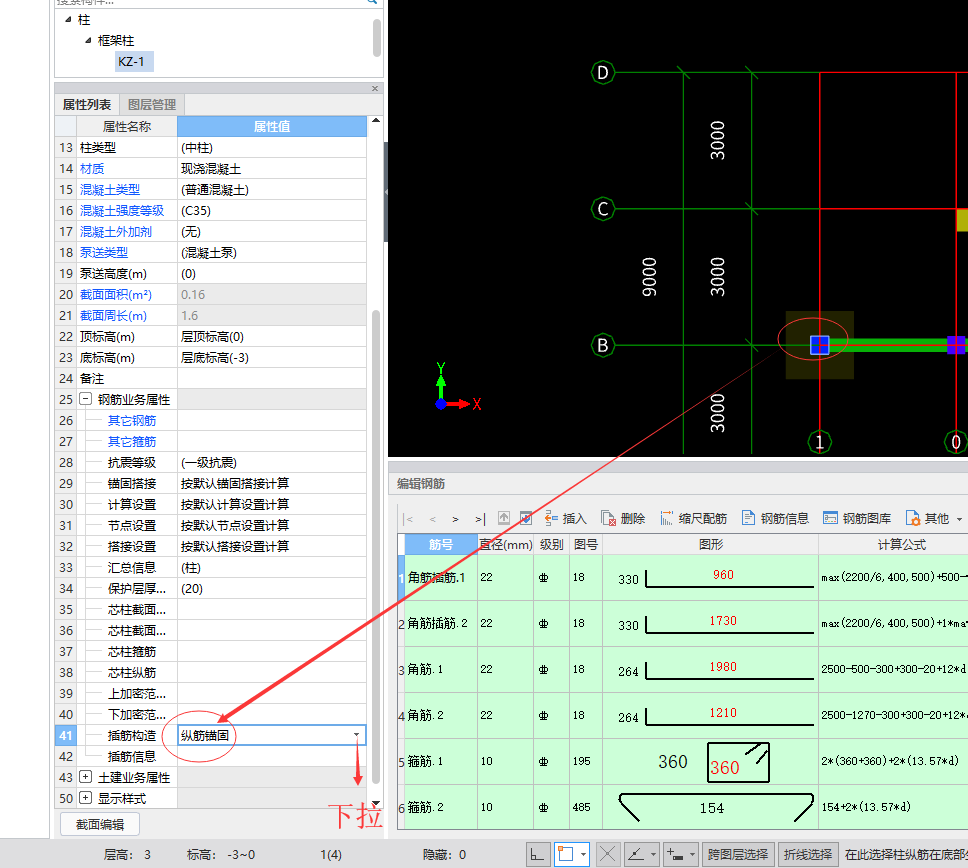Viewport: 968px width, 868px height.
Task: Go to first rebar row navigation arrow
Action: point(409,519)
